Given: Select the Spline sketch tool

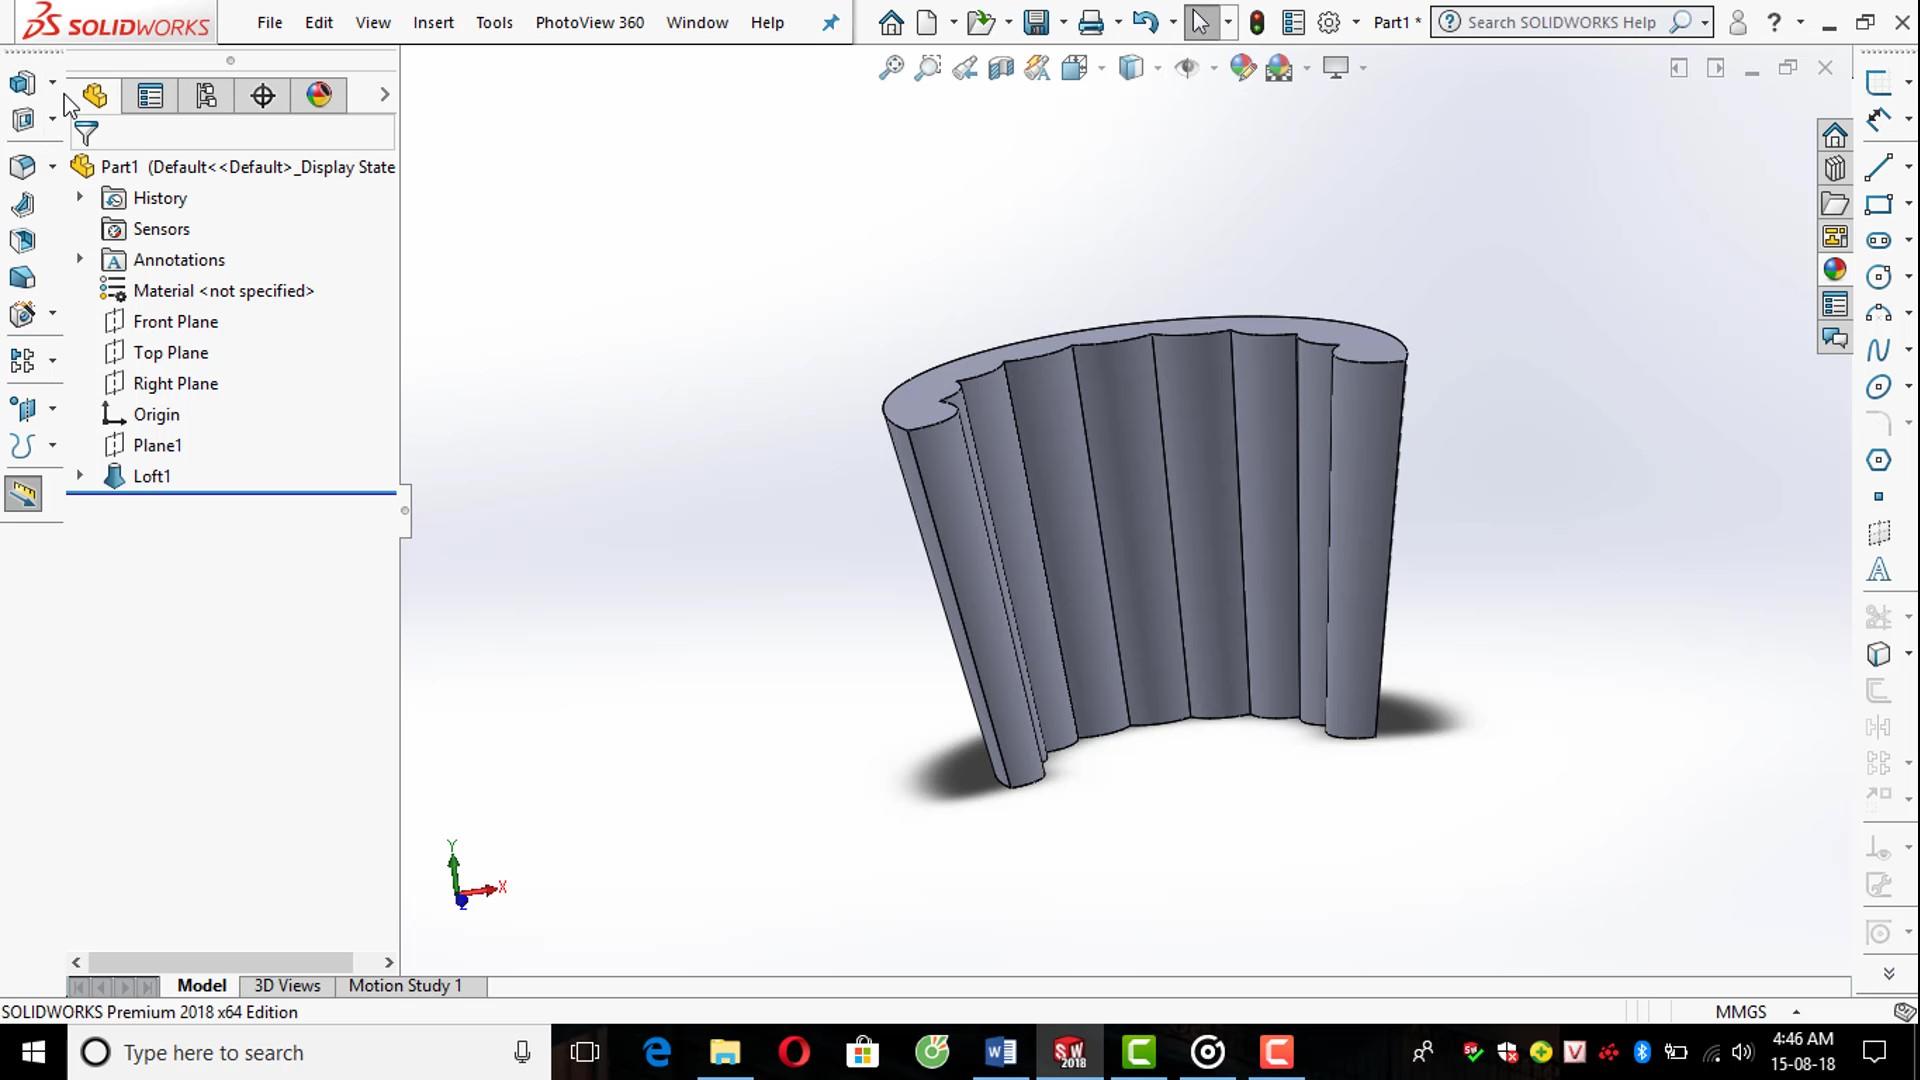Looking at the screenshot, I should (x=1877, y=350).
